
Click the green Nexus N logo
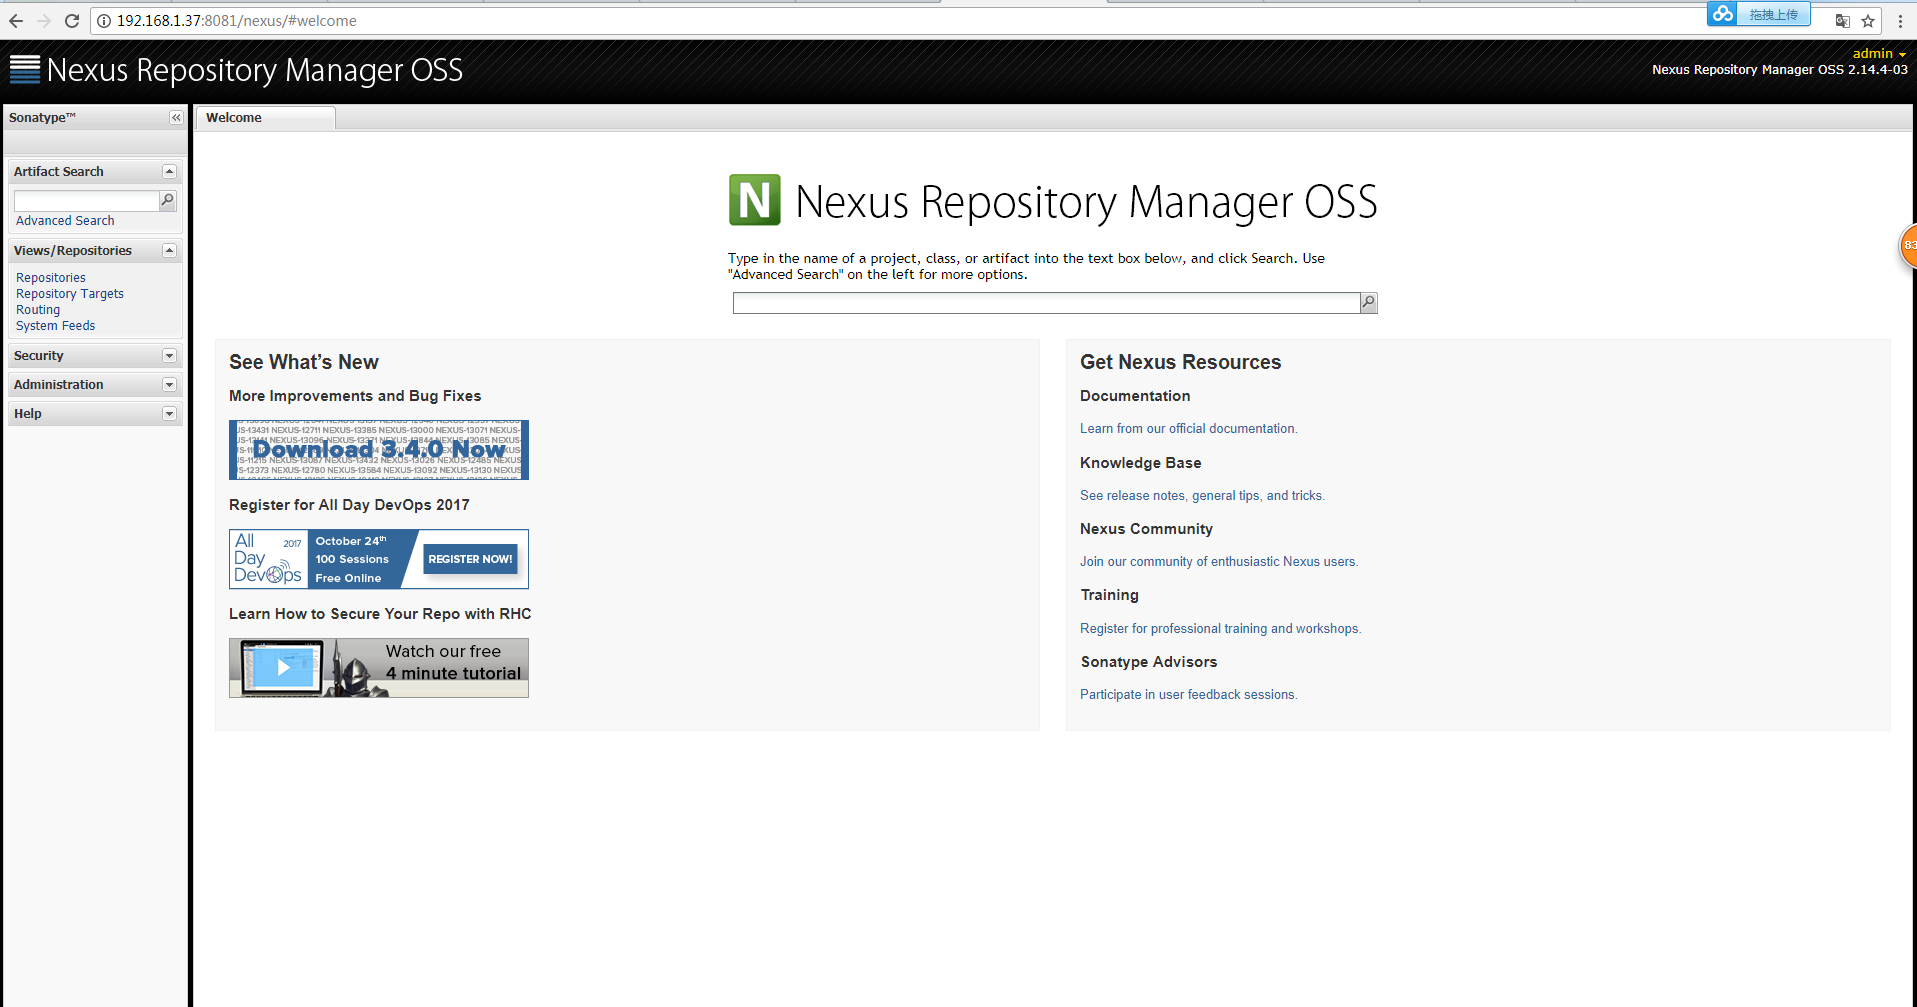pyautogui.click(x=755, y=200)
